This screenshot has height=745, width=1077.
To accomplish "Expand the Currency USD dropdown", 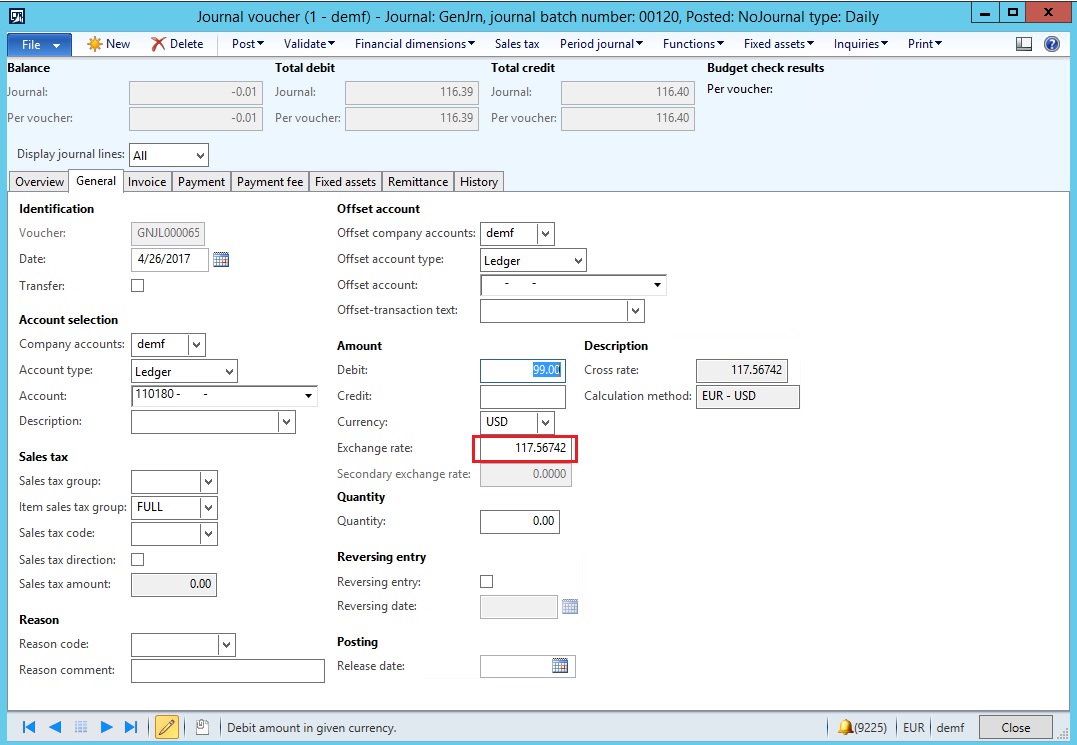I will click(545, 422).
